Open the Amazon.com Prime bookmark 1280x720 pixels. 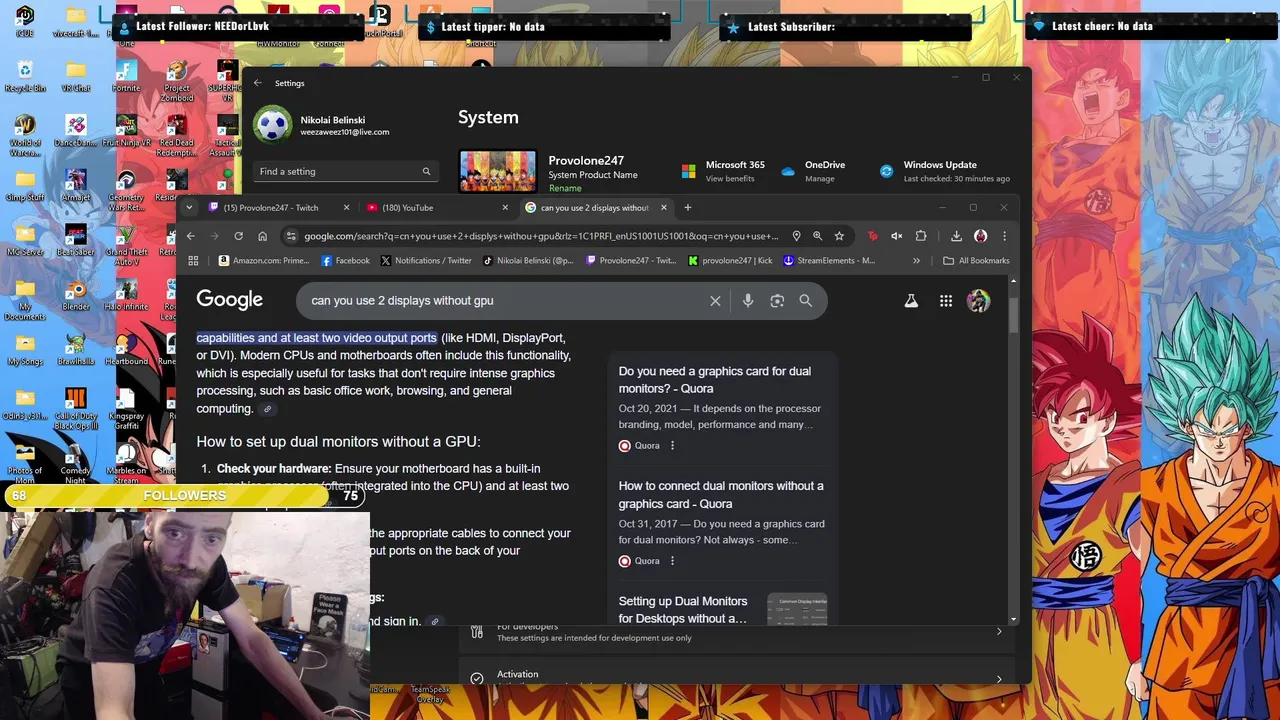[263, 261]
